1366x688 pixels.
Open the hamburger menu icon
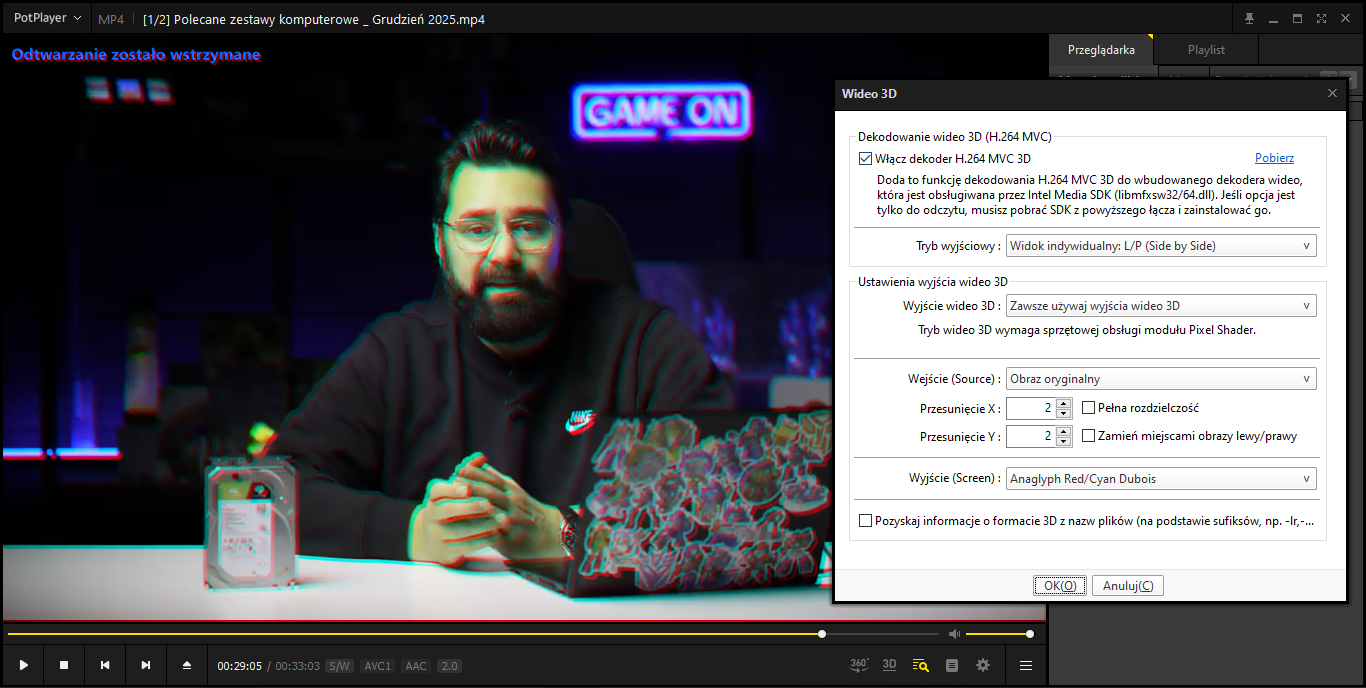pyautogui.click(x=1025, y=665)
